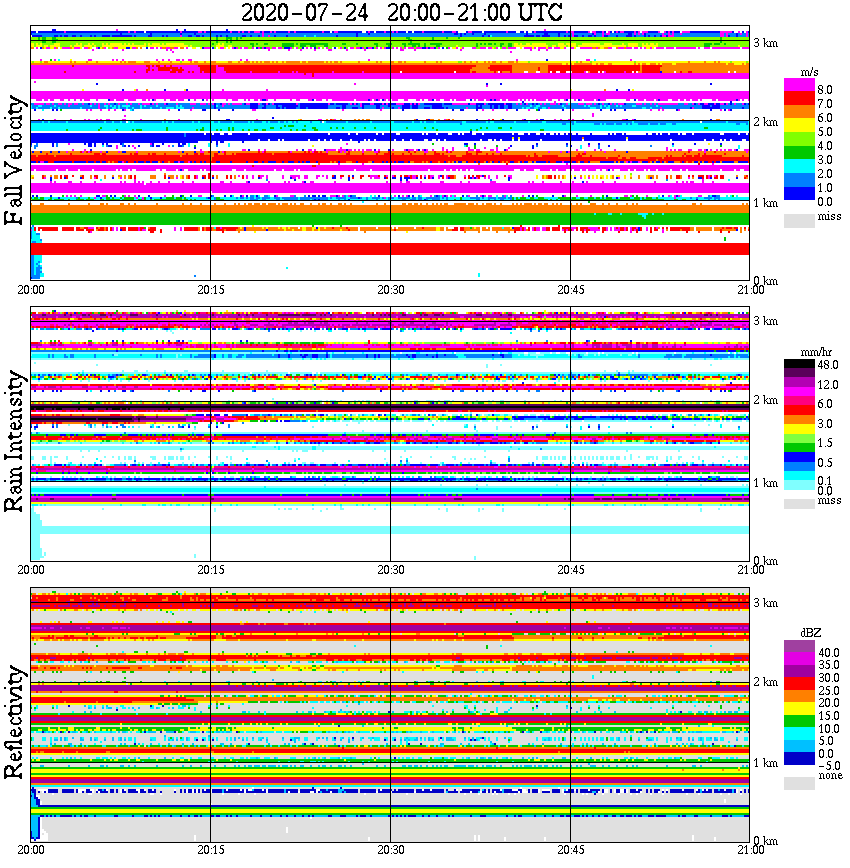Image resolution: width=850 pixels, height=868 pixels.
Task: Pick the gray 'miss' swatch in mm/hr legend
Action: 799,503
